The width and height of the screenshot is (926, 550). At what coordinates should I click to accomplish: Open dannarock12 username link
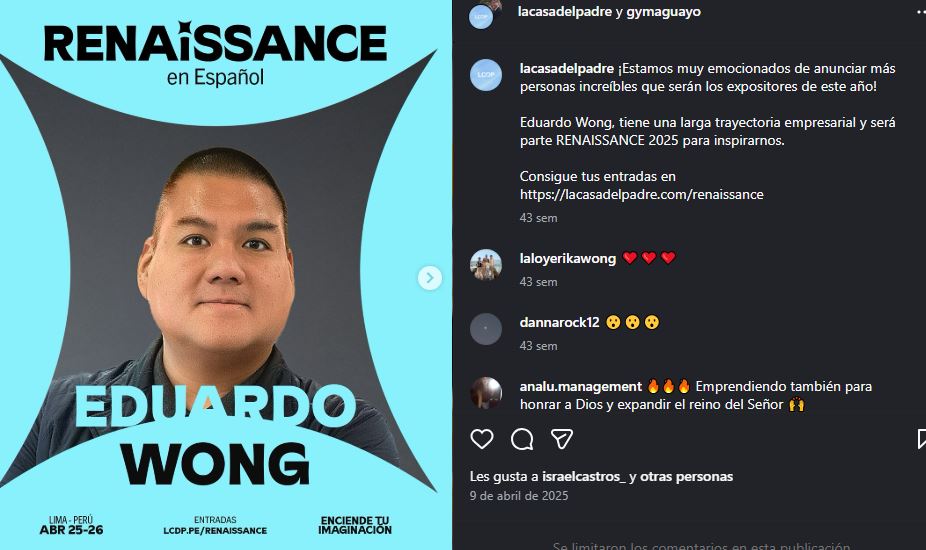coord(559,323)
